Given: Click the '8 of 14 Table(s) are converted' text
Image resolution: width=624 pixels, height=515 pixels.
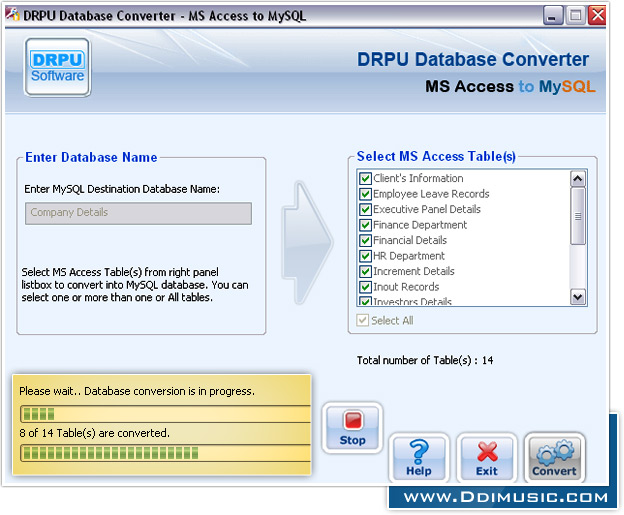Looking at the screenshot, I should tap(94, 433).
